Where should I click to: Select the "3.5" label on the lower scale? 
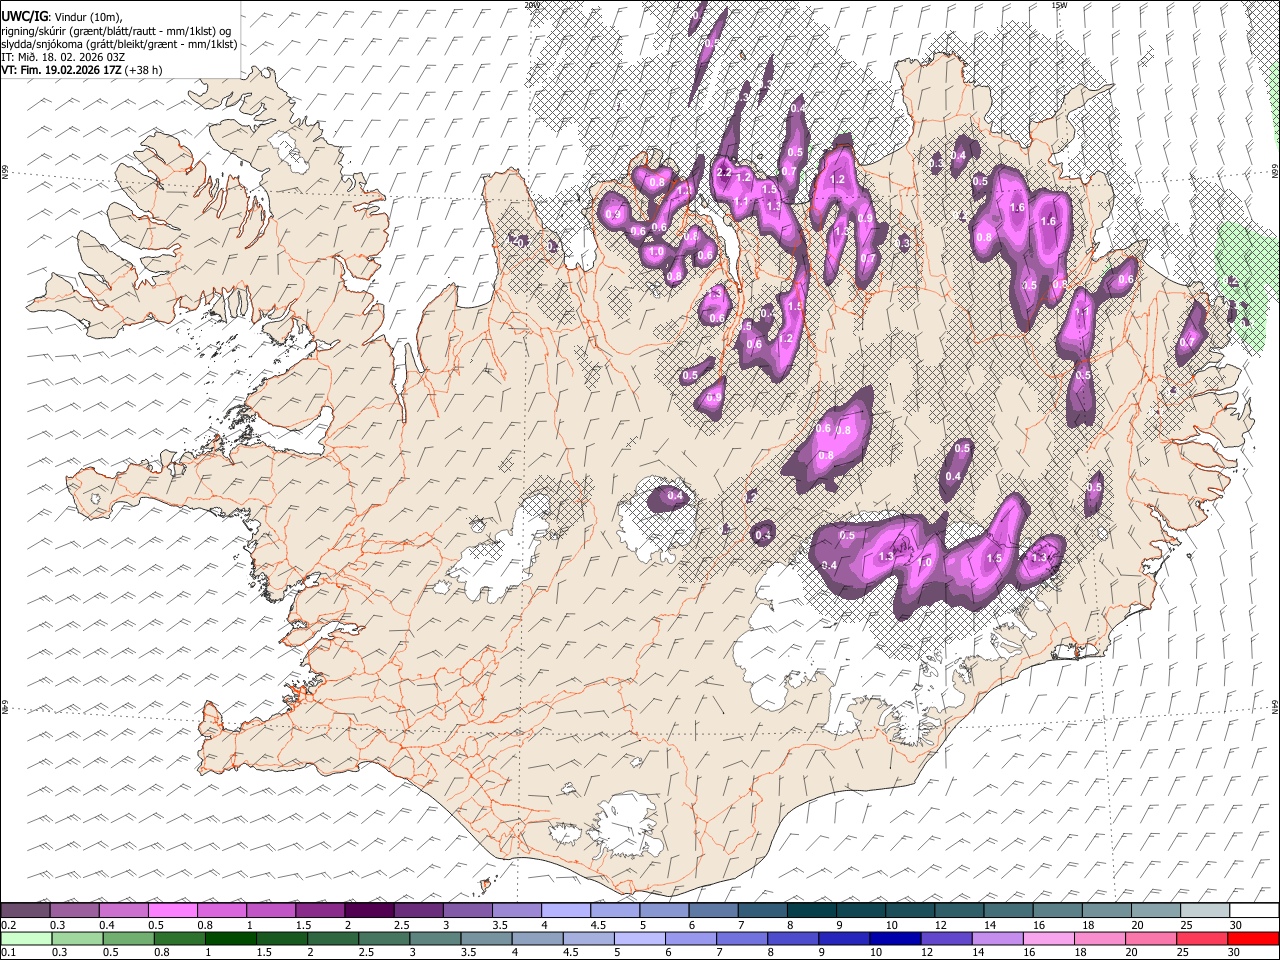[x=471, y=953]
